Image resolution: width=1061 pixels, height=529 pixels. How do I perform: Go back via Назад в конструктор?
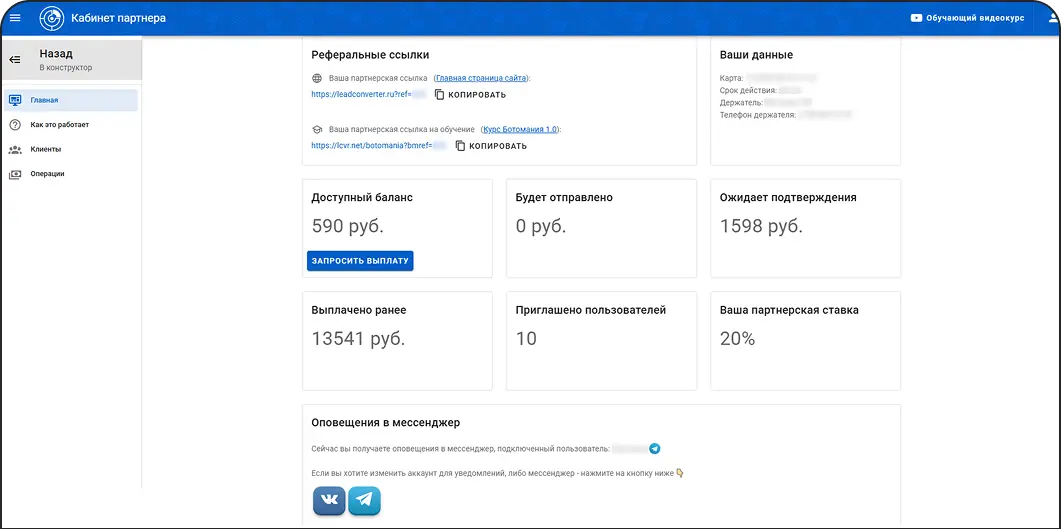coord(71,60)
